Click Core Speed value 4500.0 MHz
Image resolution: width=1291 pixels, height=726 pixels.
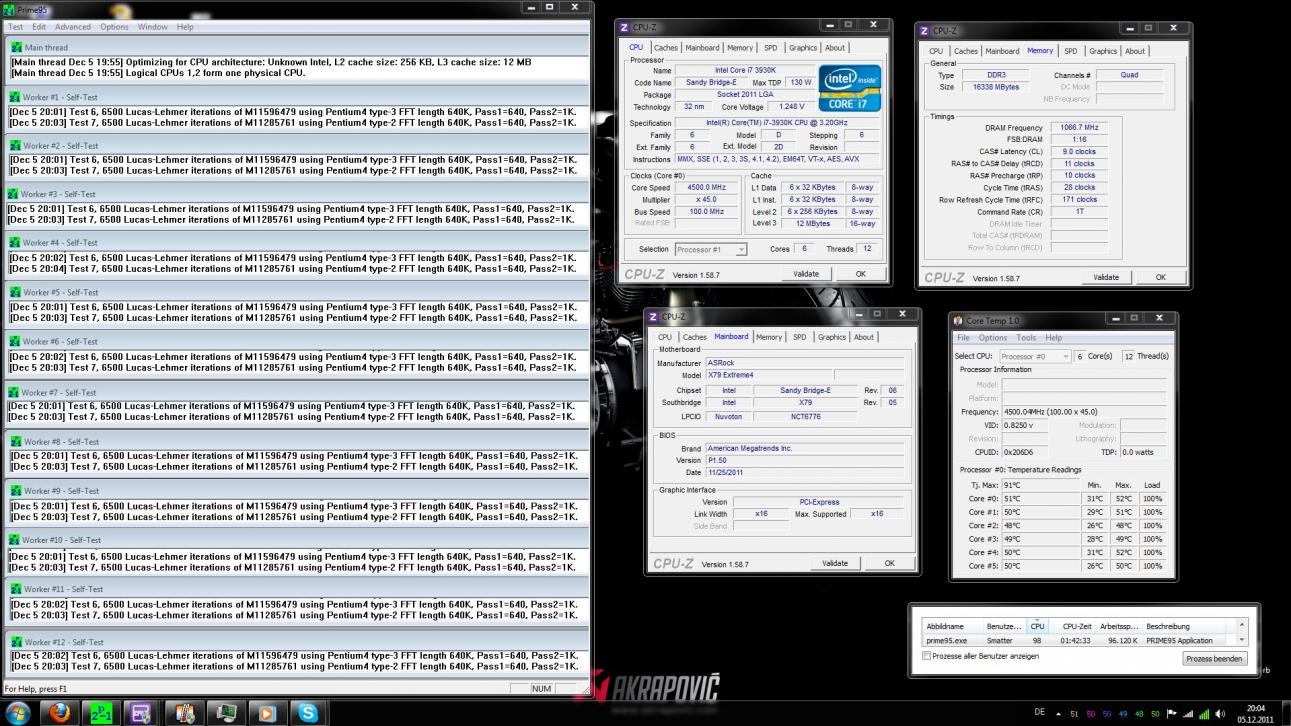[707, 187]
